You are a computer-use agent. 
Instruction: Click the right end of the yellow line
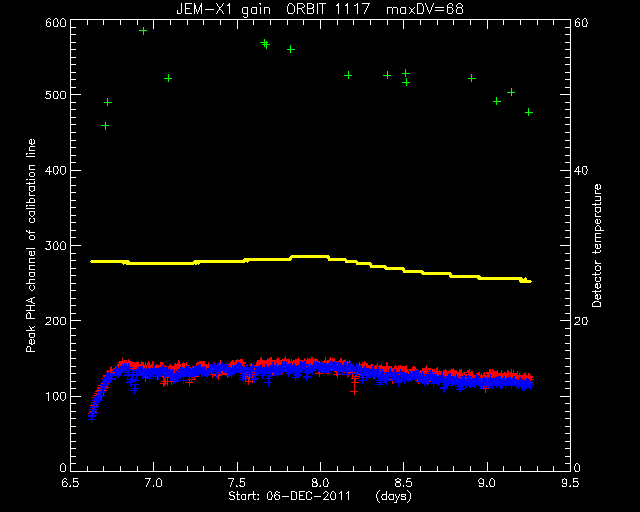[x=528, y=281]
